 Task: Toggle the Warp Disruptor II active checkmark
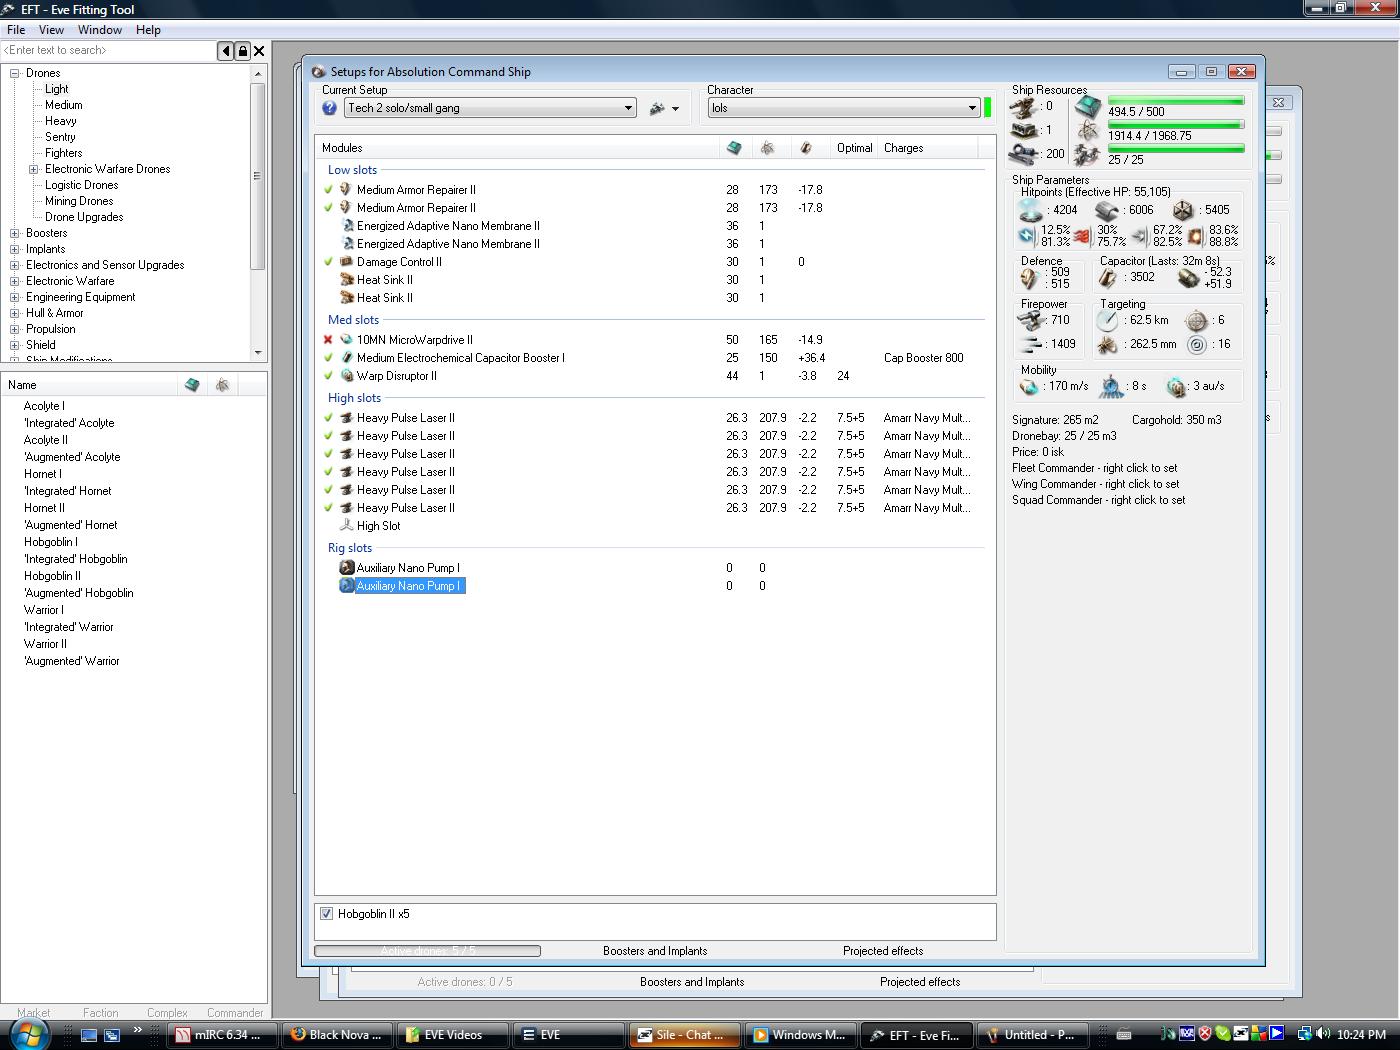[x=328, y=376]
